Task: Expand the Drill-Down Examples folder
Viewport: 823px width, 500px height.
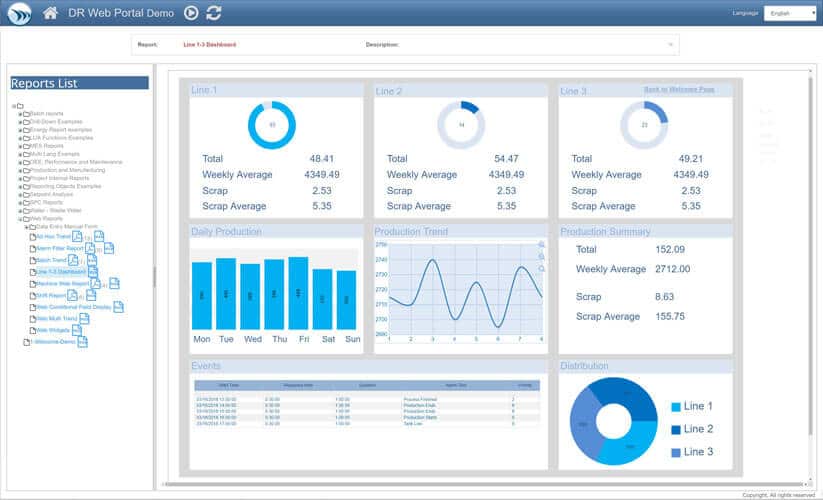Action: pos(20,122)
